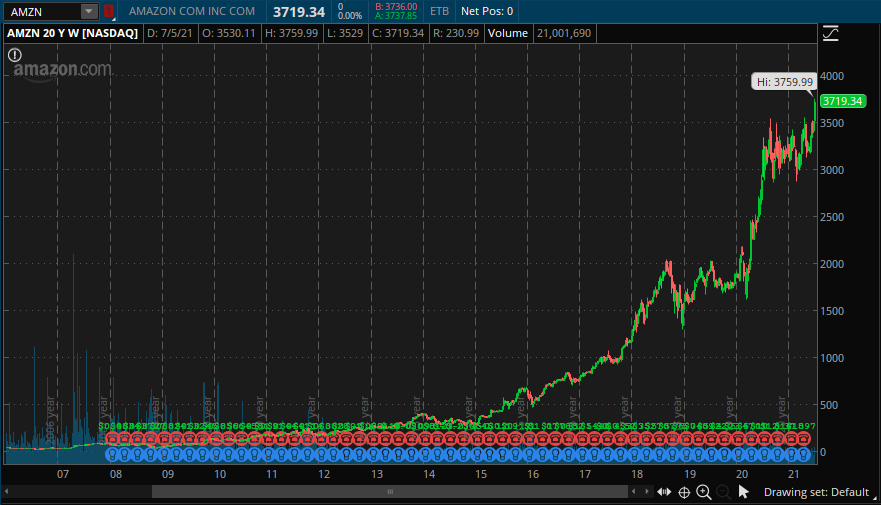Image resolution: width=881 pixels, height=505 pixels.
Task: Click the Net Pos: 0 label
Action: 487,11
